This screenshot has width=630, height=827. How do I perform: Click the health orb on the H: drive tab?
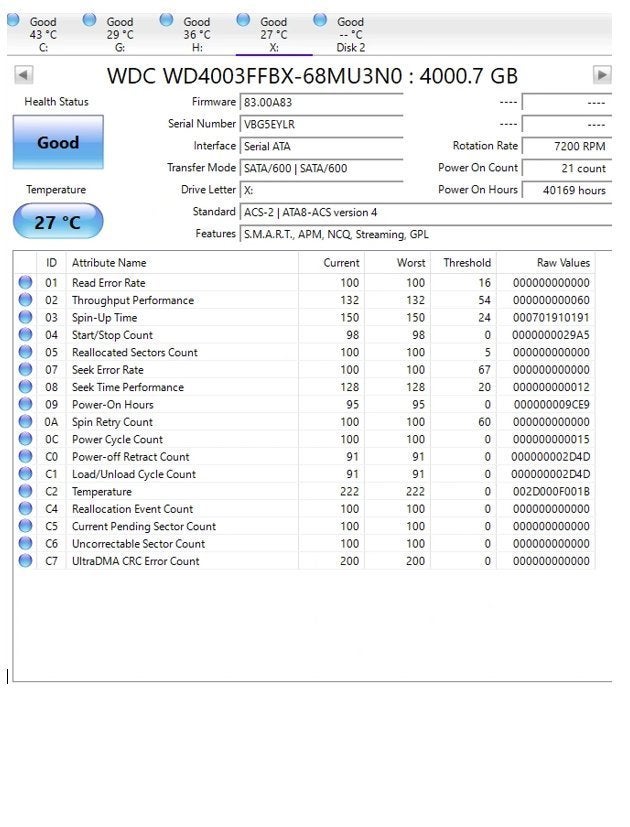pos(166,20)
